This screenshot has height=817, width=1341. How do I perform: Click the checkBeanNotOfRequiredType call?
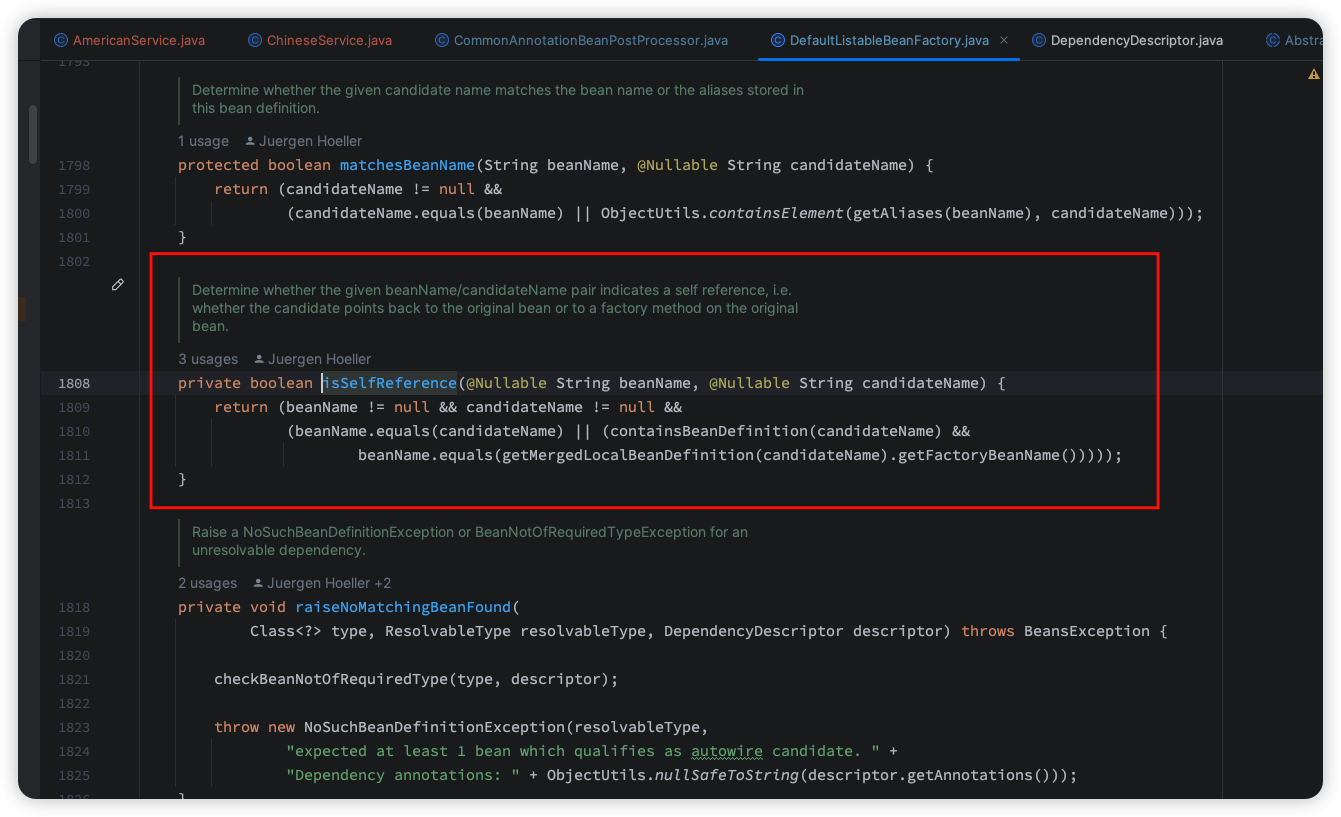point(331,679)
